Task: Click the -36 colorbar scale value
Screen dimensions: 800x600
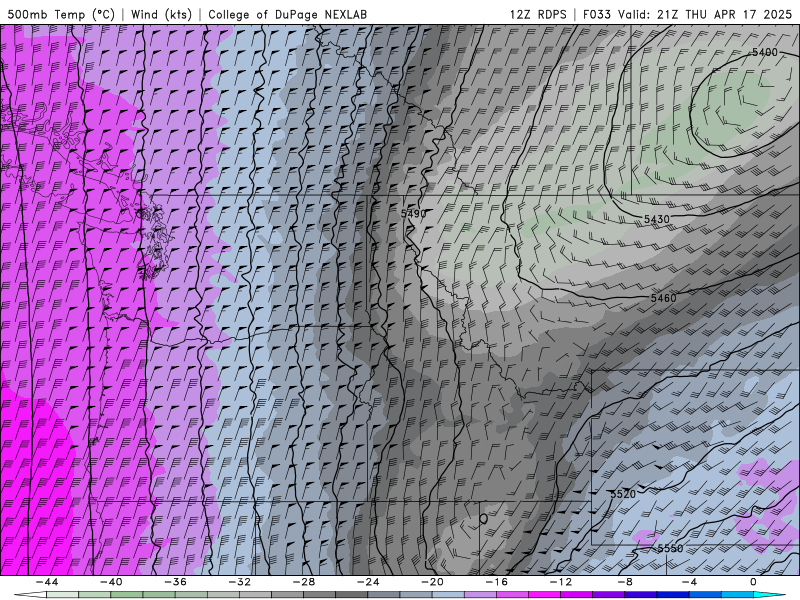Action: [x=176, y=582]
